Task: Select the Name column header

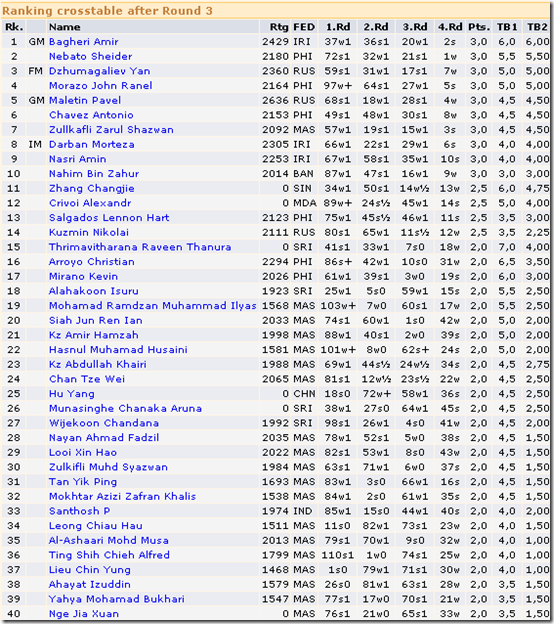Action: [64, 27]
